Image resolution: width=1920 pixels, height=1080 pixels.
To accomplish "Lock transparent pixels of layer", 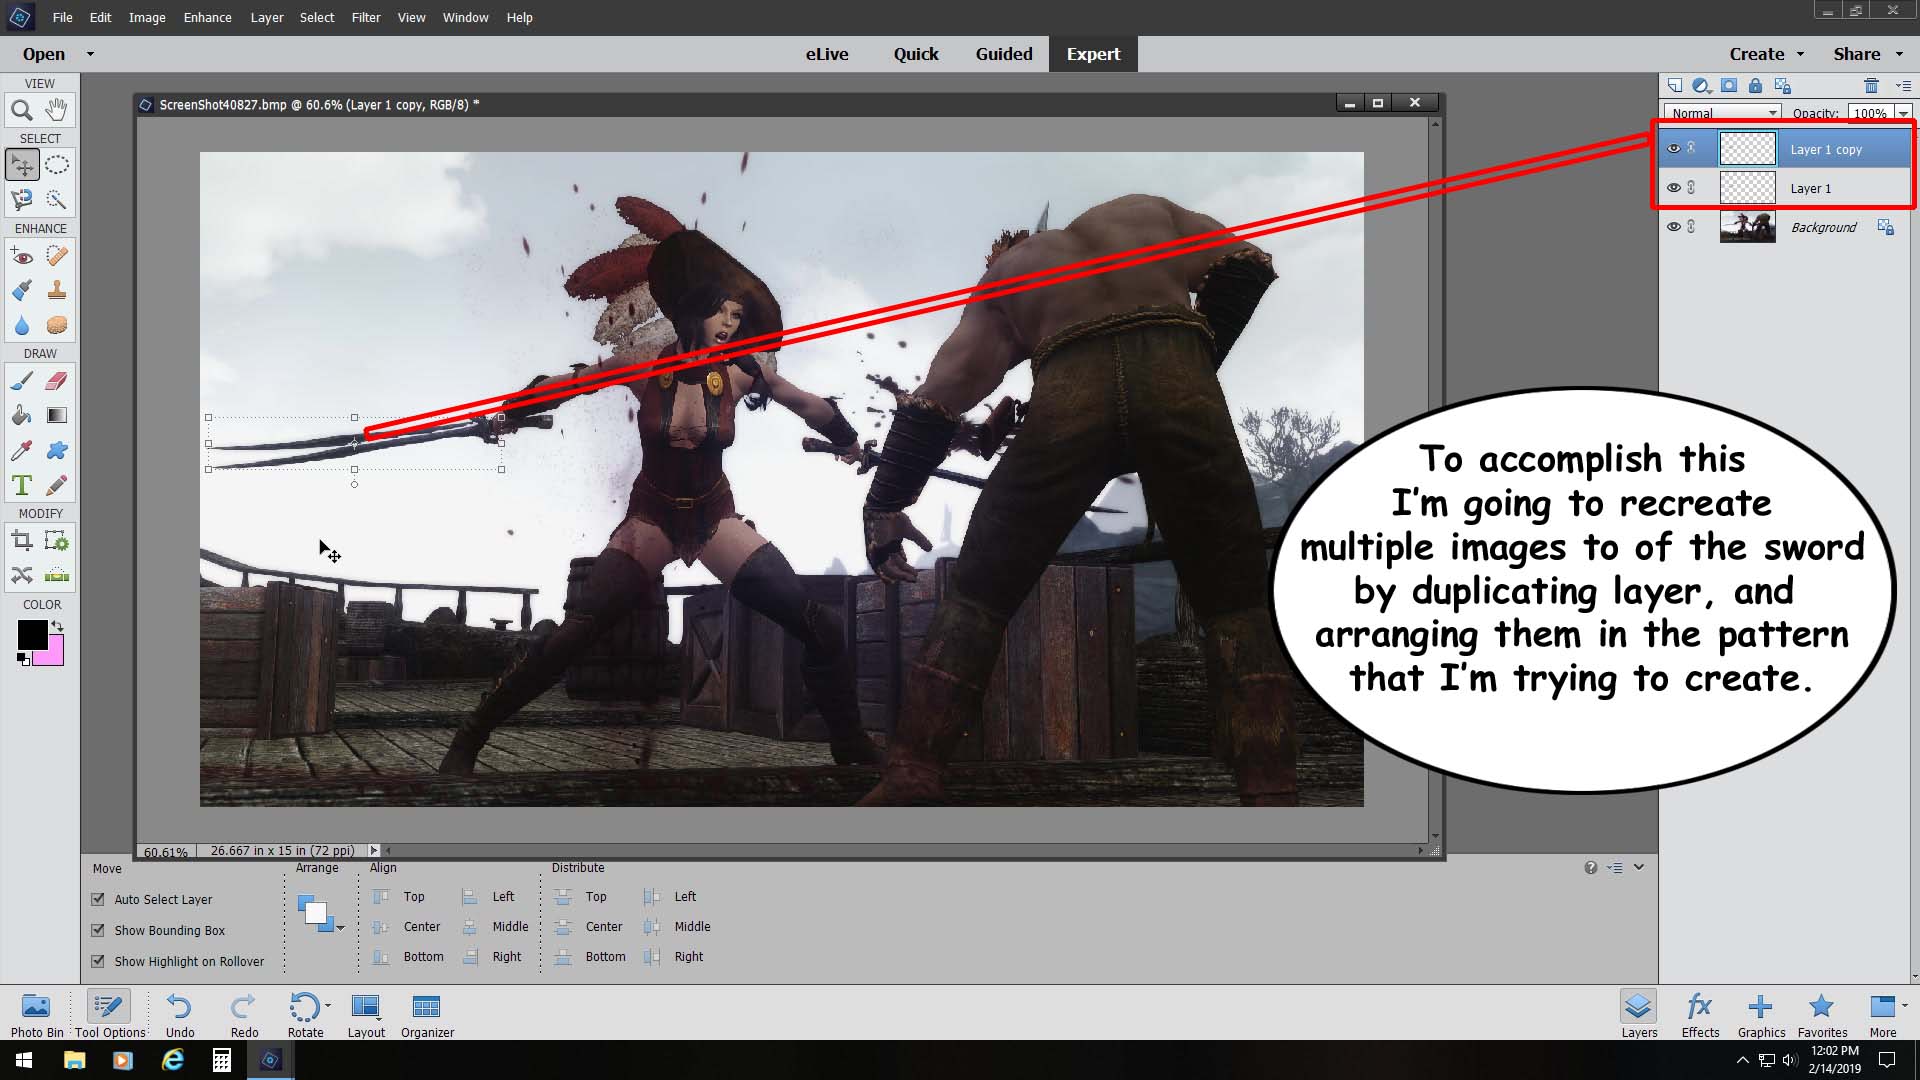I will pyautogui.click(x=1783, y=86).
